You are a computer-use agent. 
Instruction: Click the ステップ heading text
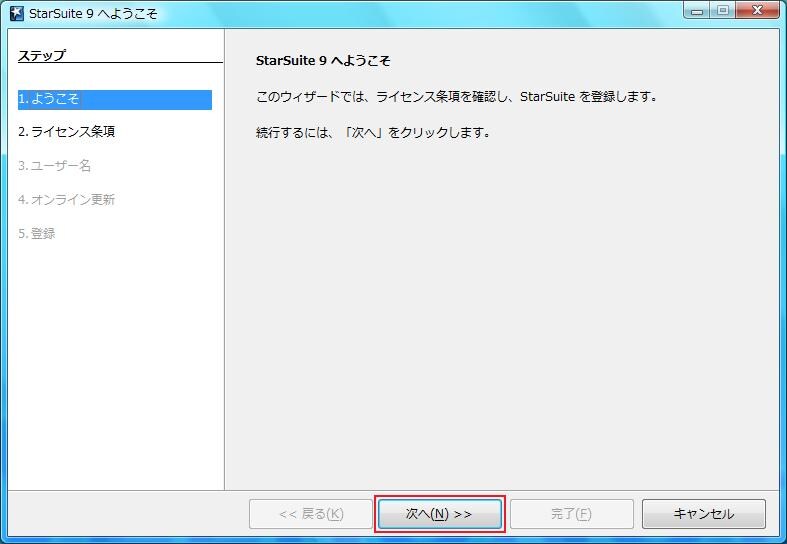[42, 55]
